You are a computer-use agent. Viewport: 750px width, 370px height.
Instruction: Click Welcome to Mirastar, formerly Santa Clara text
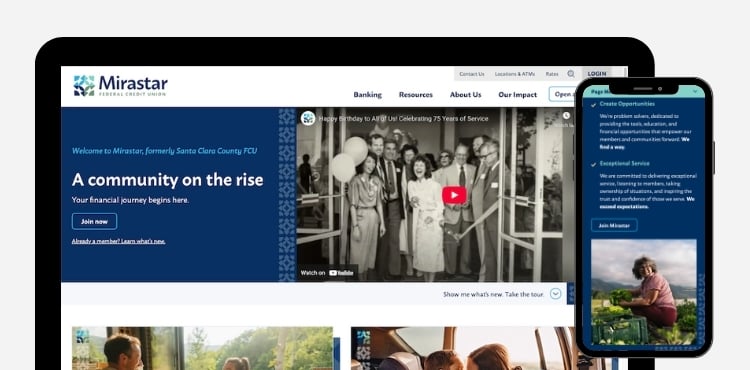[x=165, y=151]
